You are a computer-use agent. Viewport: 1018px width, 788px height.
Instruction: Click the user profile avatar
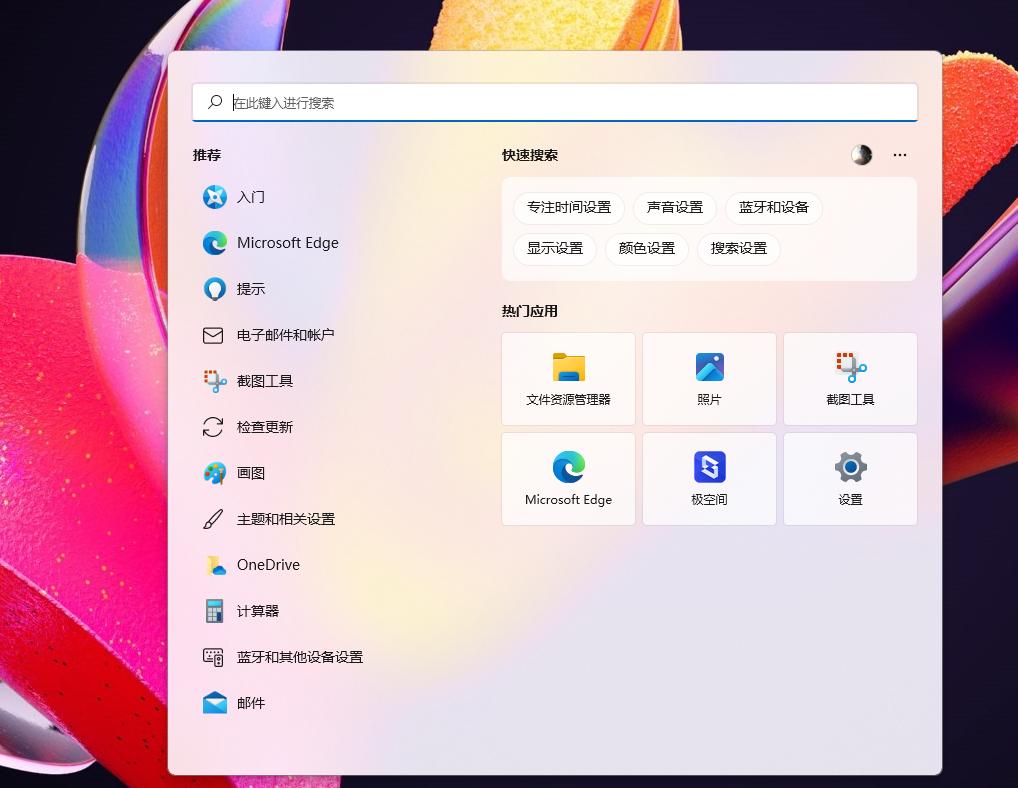861,155
